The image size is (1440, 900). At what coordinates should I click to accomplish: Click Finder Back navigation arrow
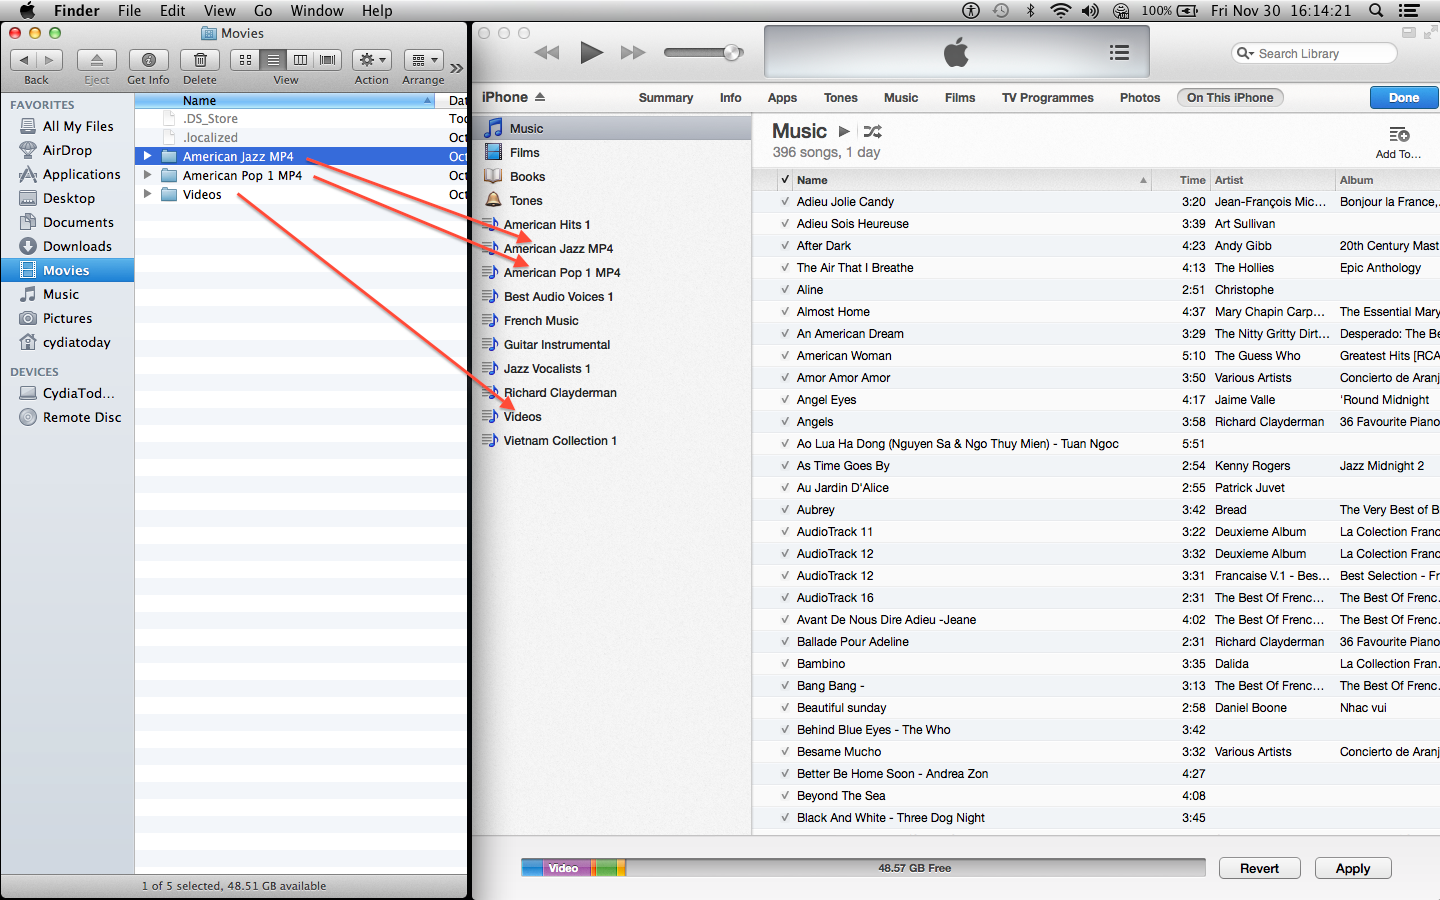(24, 60)
